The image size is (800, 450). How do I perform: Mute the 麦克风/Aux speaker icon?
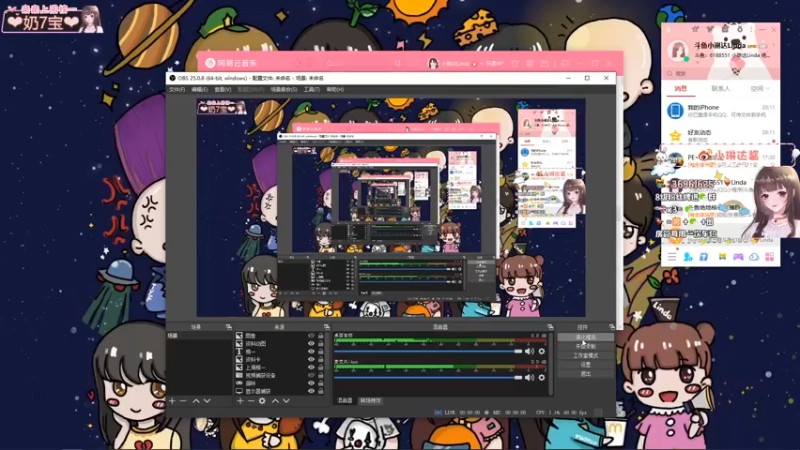click(530, 378)
